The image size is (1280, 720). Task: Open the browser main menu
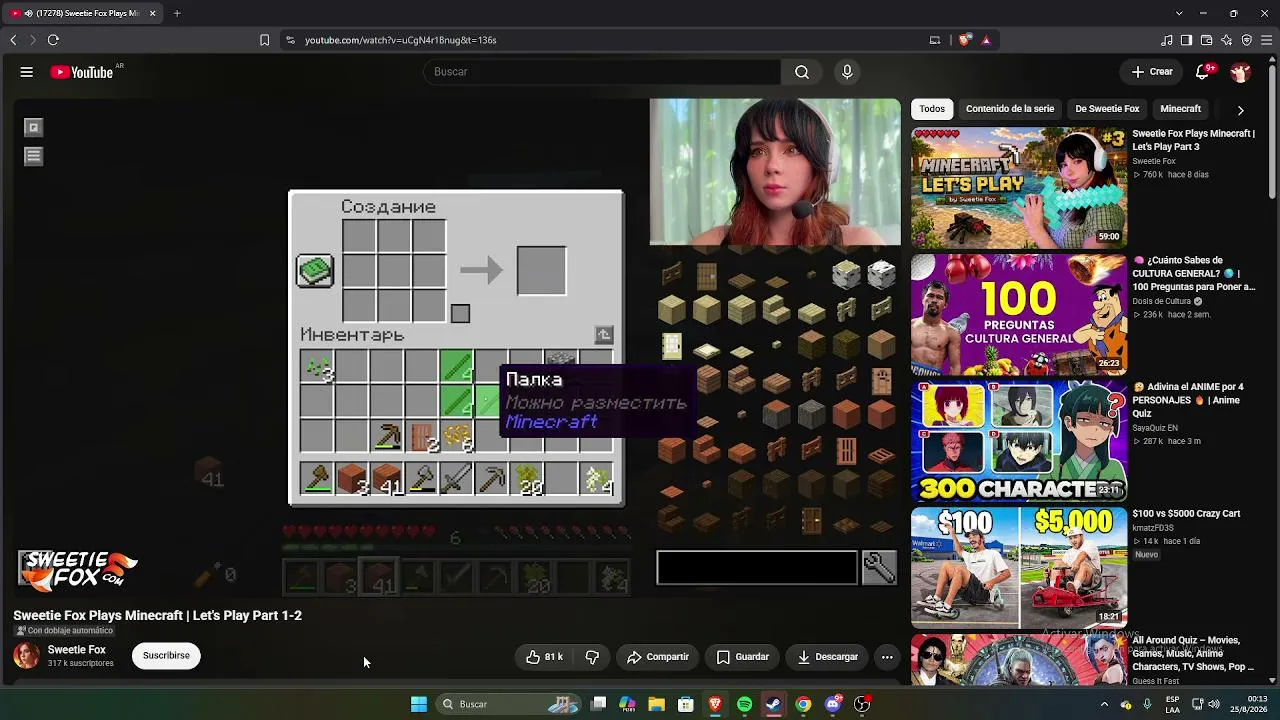(x=1267, y=40)
